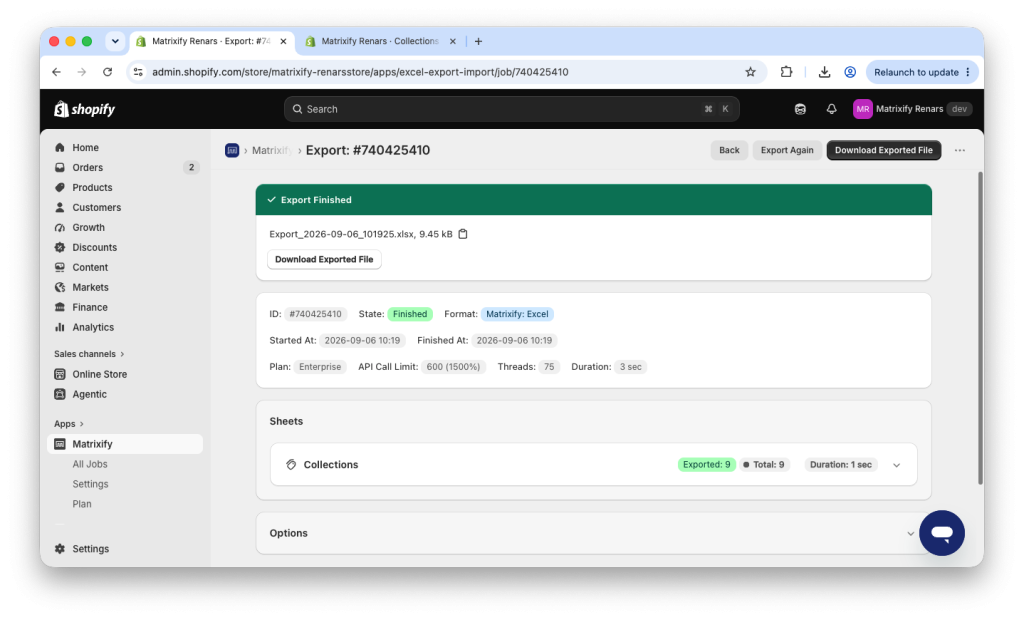This screenshot has width=1024, height=620.
Task: Open browser downloads icon
Action: click(824, 72)
